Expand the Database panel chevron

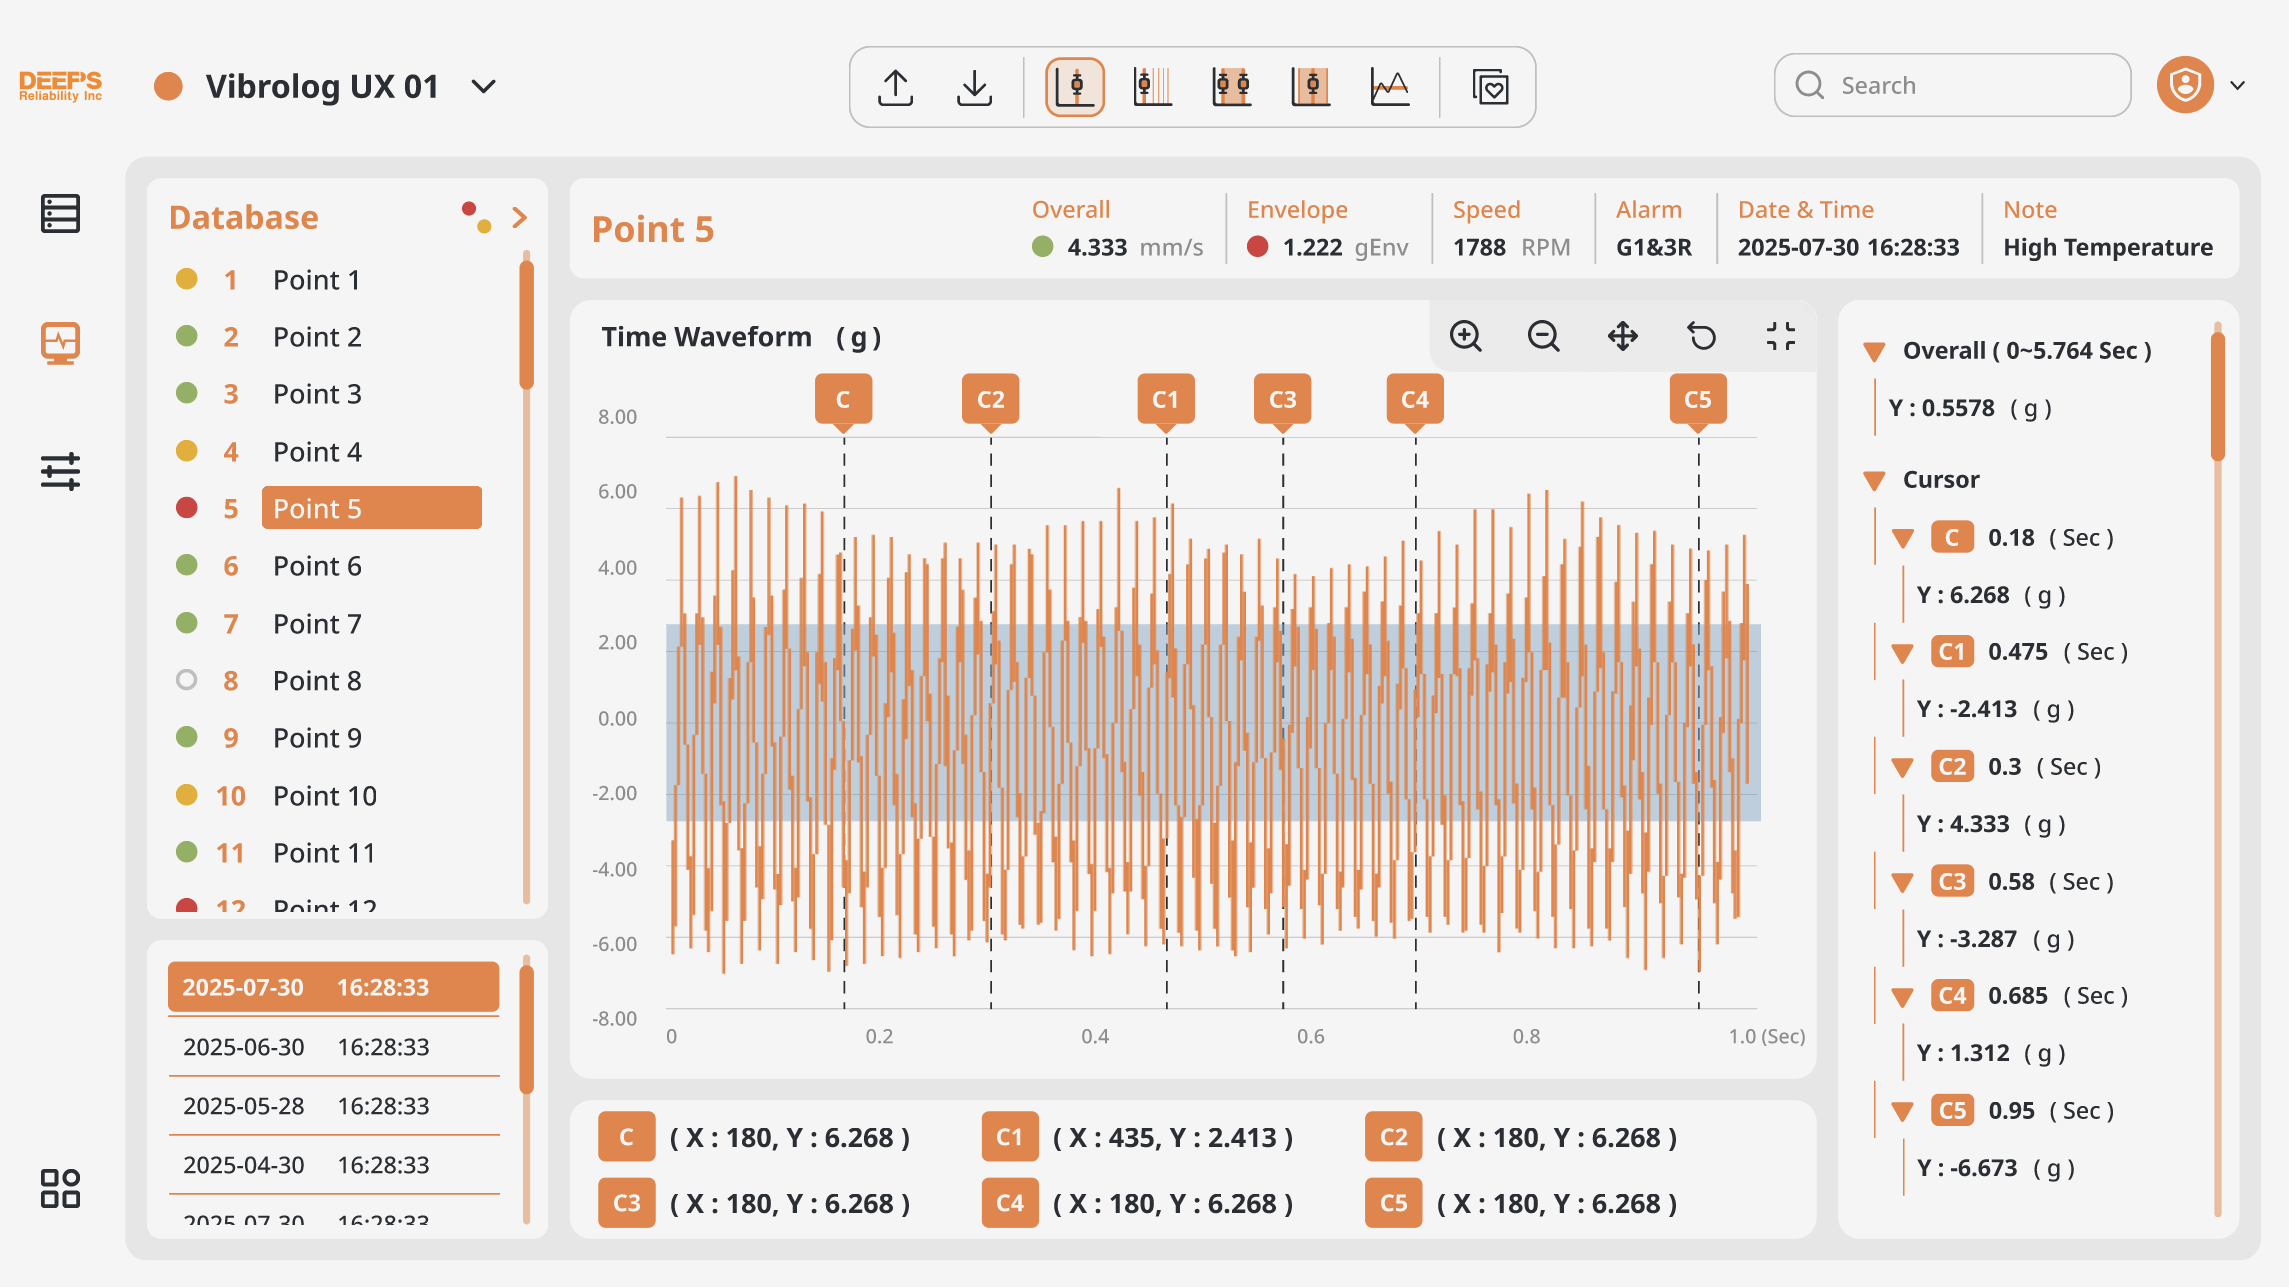coord(519,217)
